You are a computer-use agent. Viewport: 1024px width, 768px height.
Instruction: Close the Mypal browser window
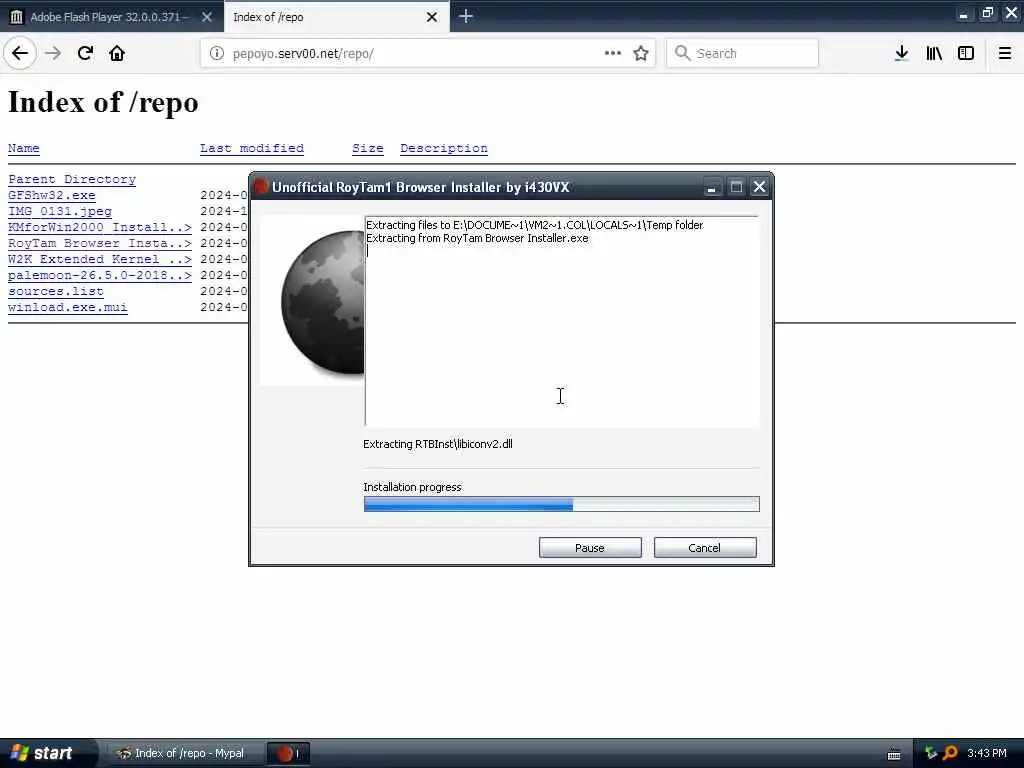click(x=1011, y=13)
